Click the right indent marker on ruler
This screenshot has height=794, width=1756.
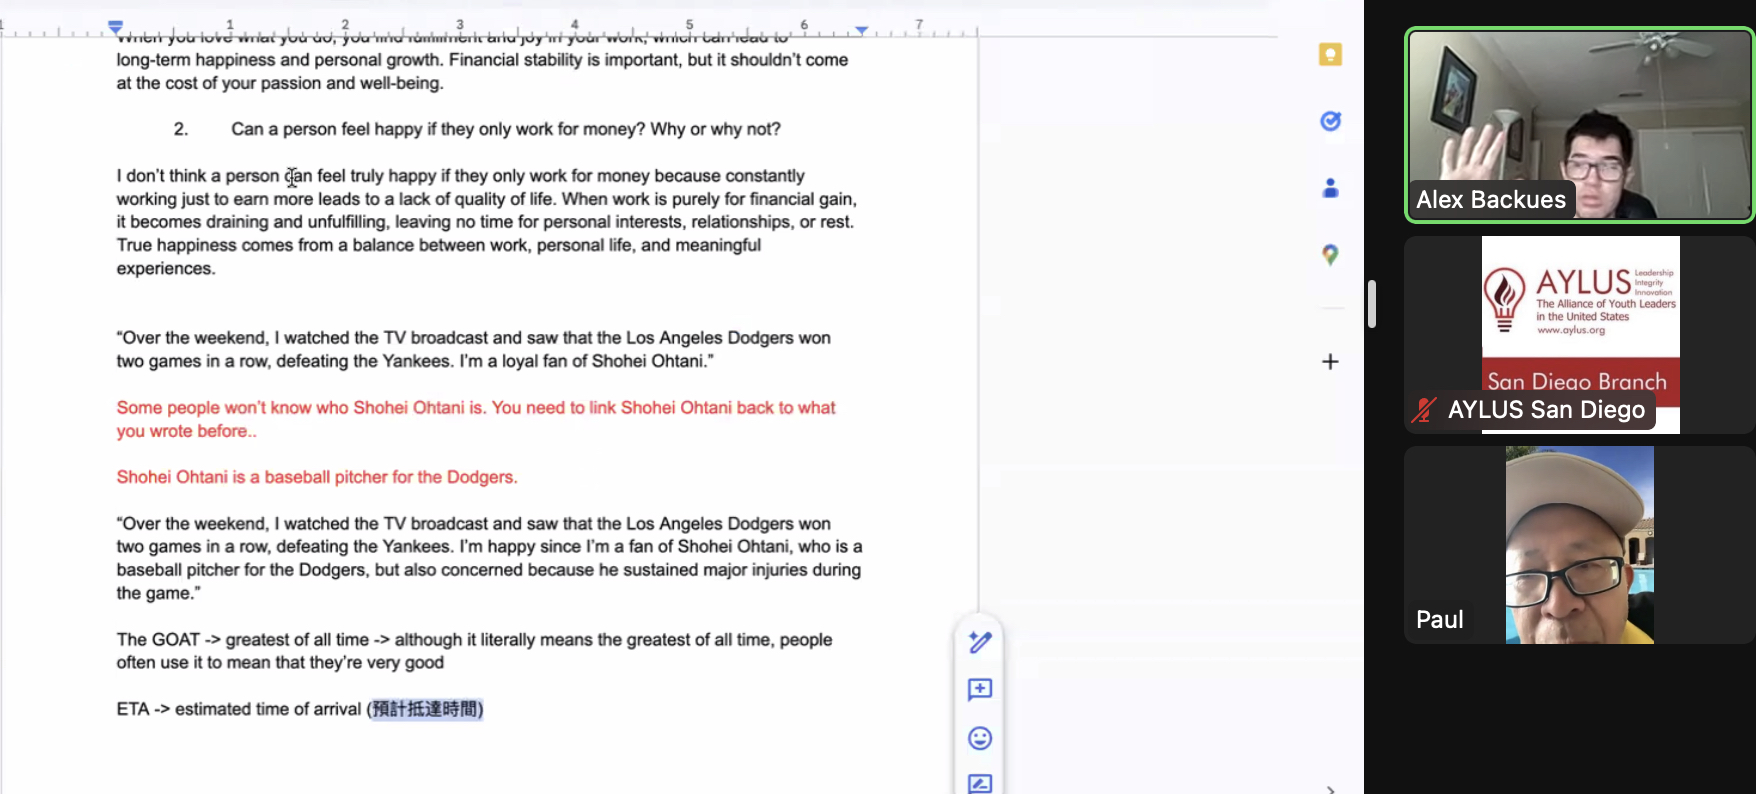pyautogui.click(x=861, y=31)
